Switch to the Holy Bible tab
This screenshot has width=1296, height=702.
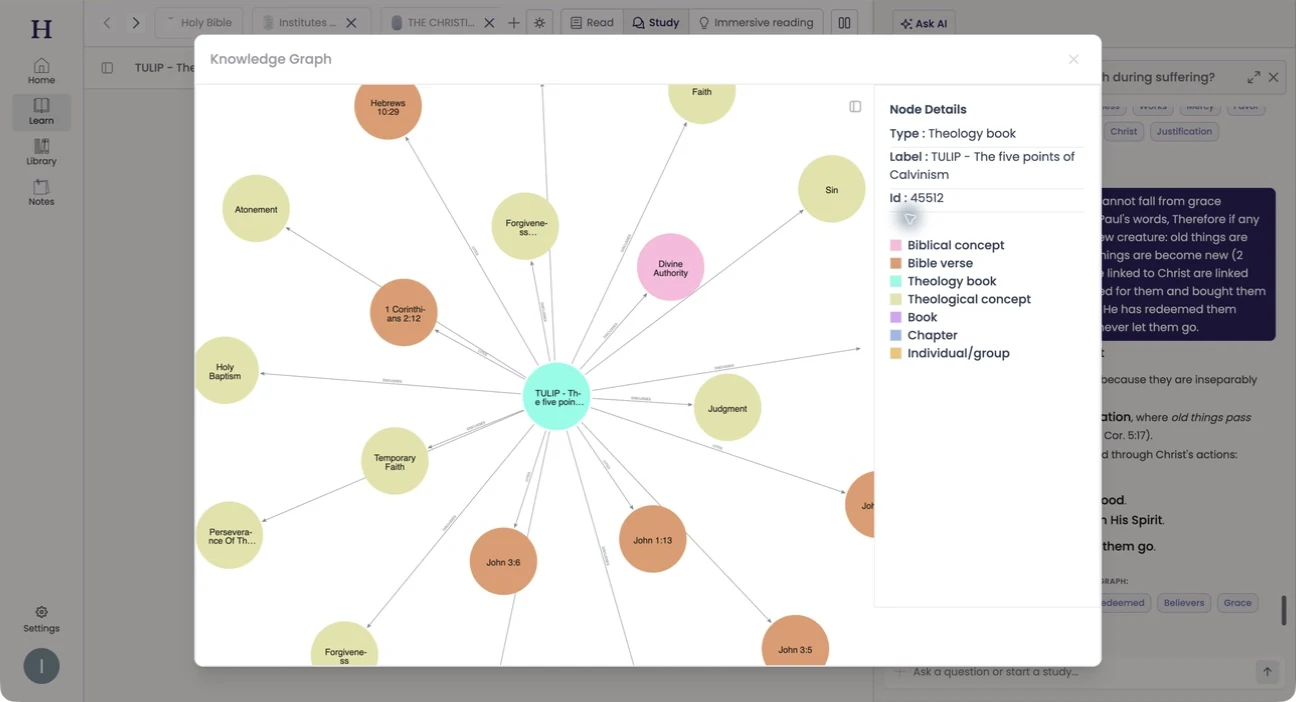click(198, 22)
